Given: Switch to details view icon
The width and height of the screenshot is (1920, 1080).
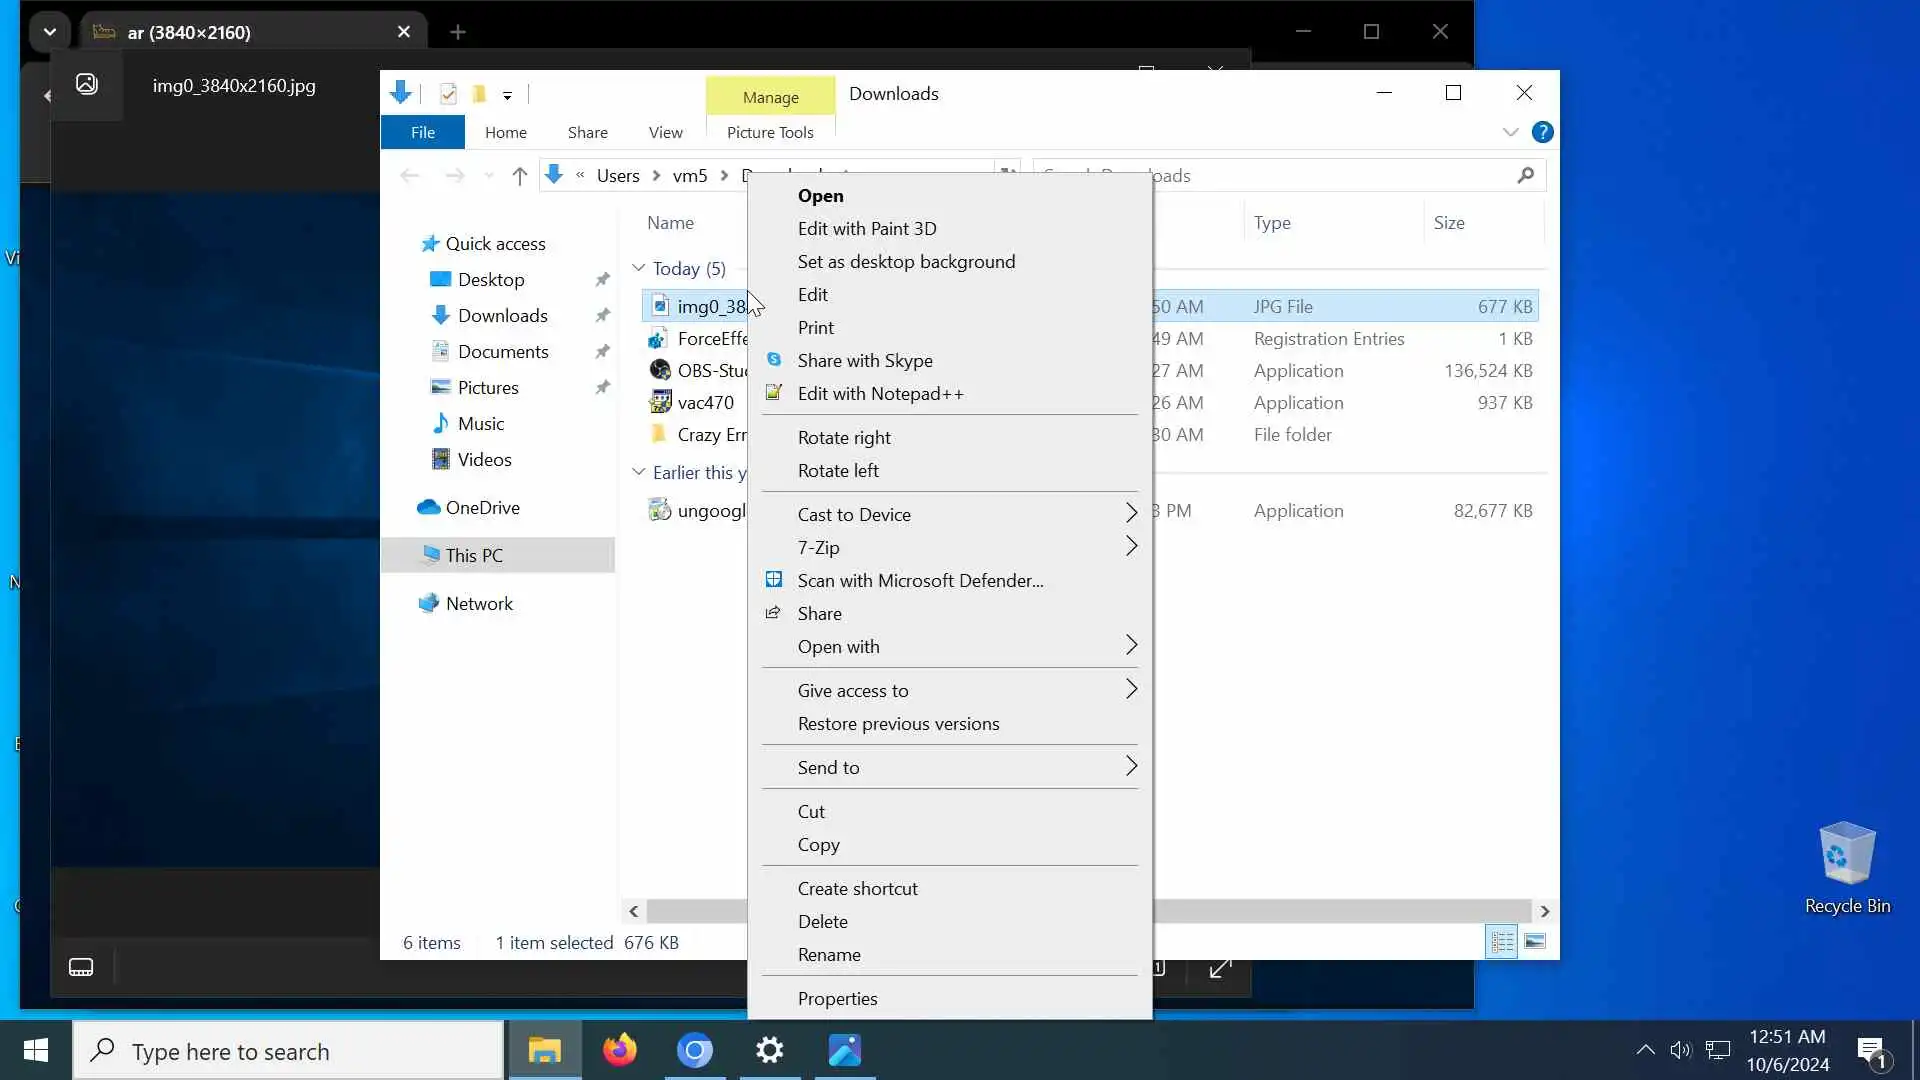Looking at the screenshot, I should pyautogui.click(x=1501, y=942).
